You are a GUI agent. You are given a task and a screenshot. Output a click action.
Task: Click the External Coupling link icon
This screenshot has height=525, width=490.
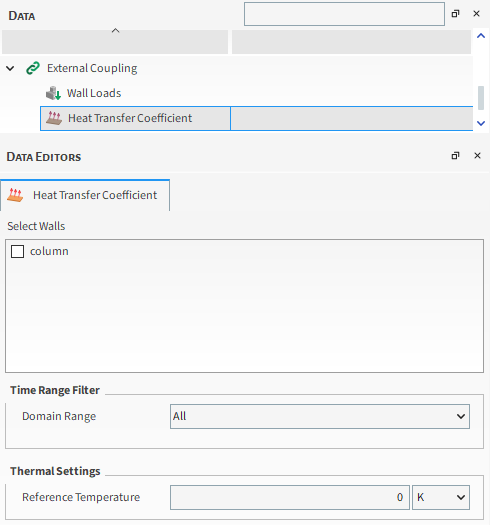pyautogui.click(x=33, y=68)
